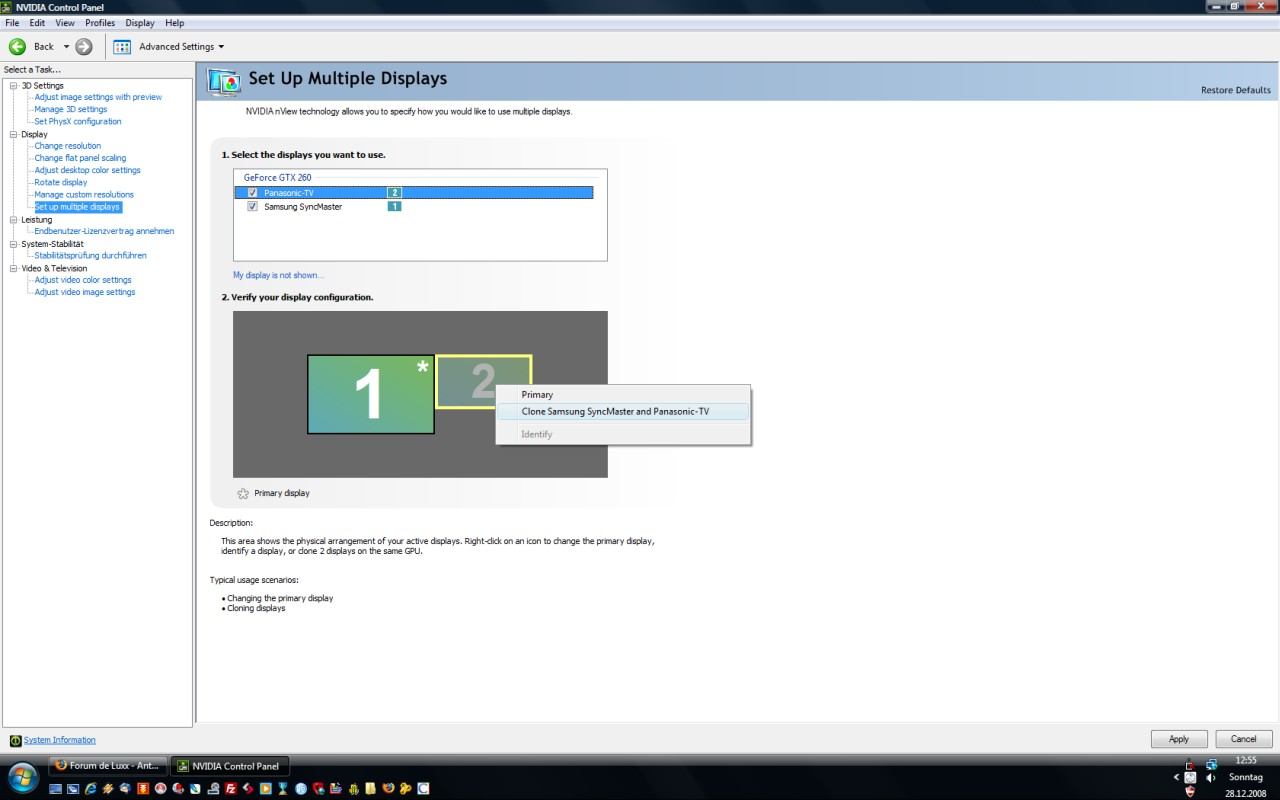
Task: Click NVIDIA Control Panel taskbar button
Action: 229,766
